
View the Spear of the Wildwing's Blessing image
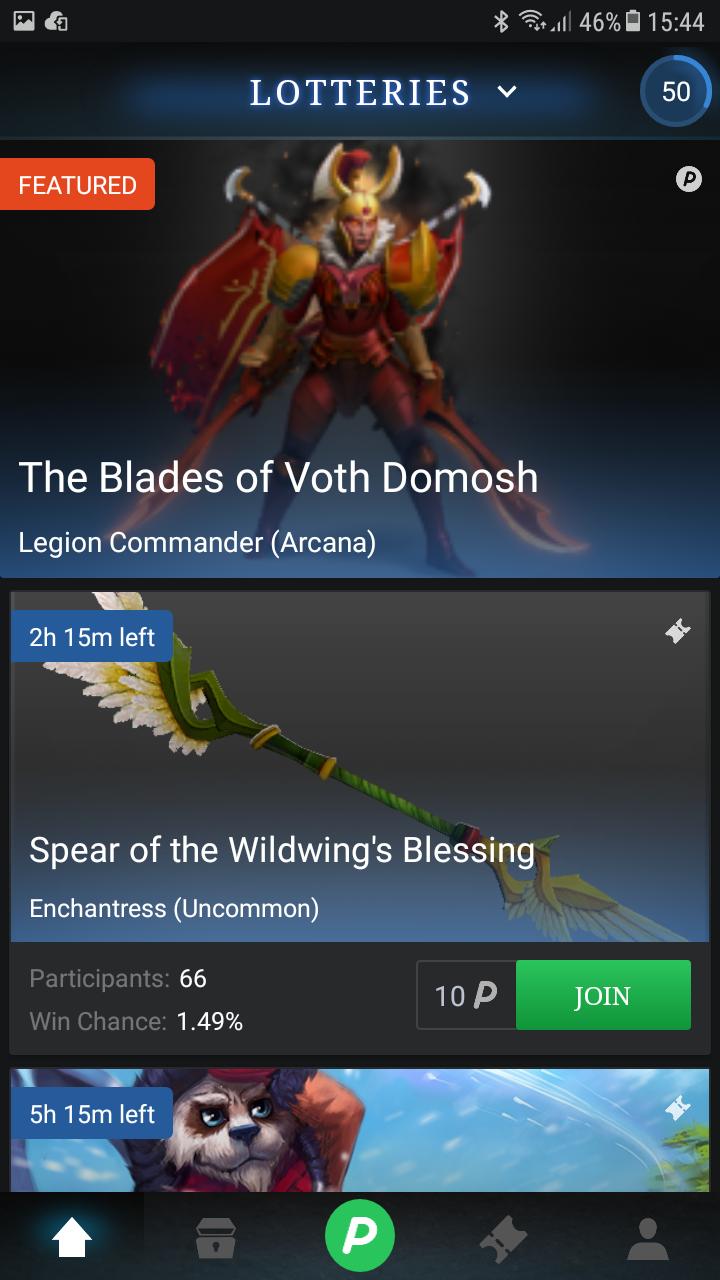tap(360, 767)
